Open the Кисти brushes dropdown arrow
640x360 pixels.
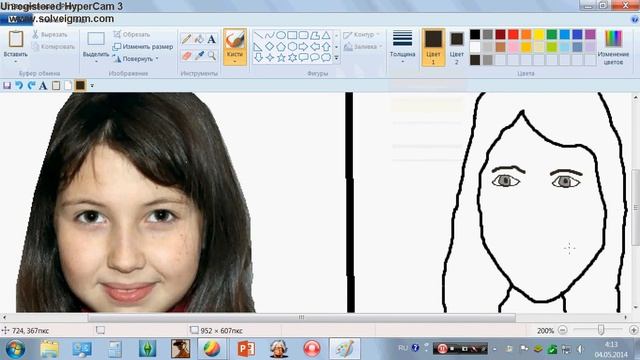pos(235,62)
